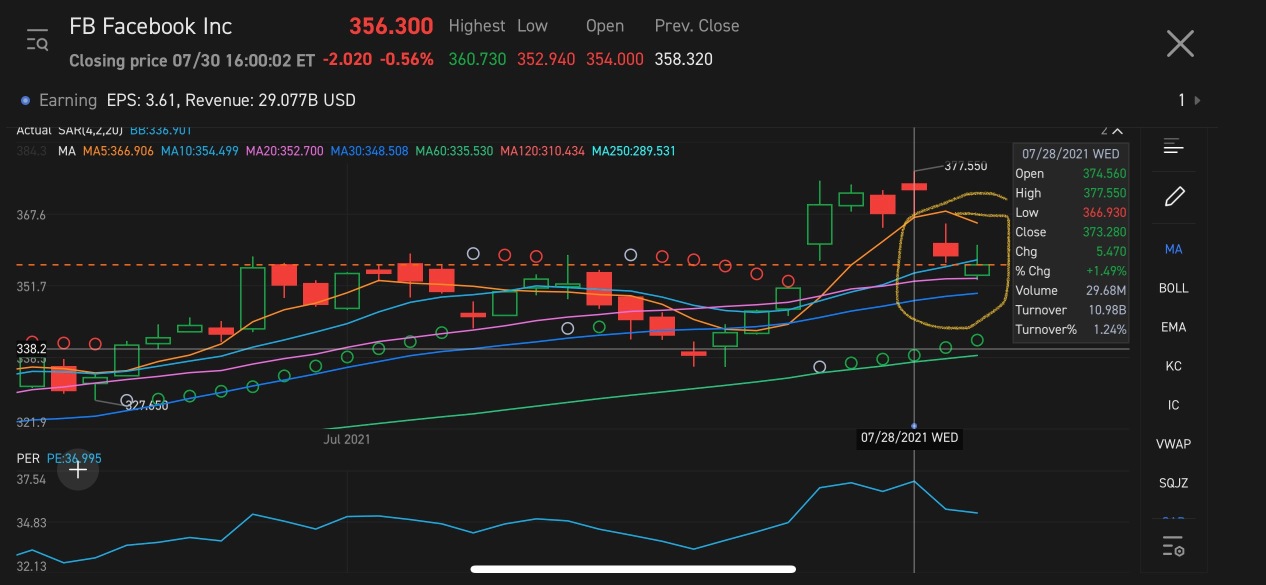Open the chart style lines icon
Screen dimensions: 1266x585
point(1174,148)
